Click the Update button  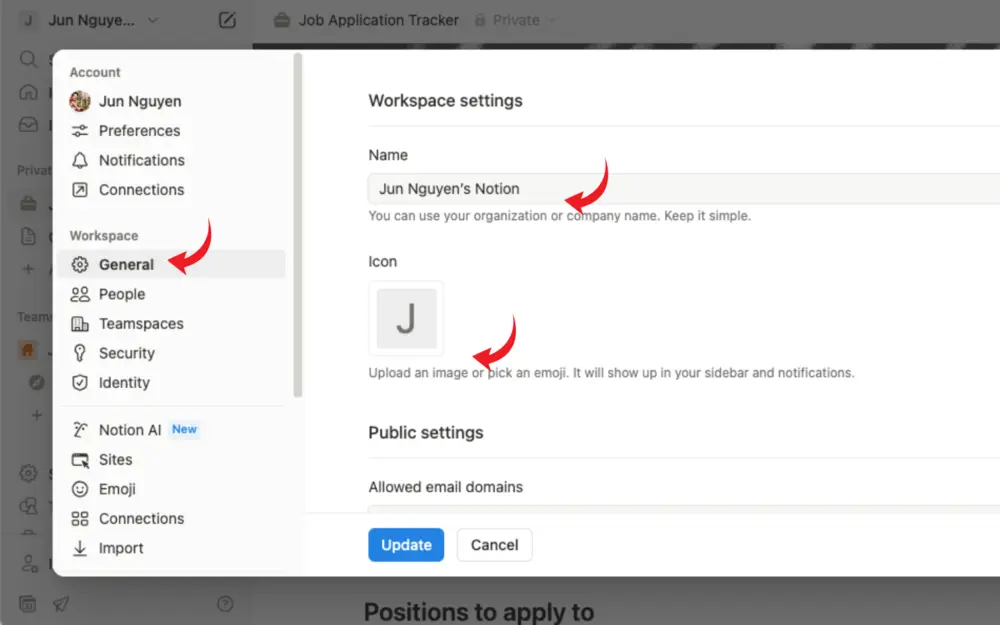coord(406,545)
